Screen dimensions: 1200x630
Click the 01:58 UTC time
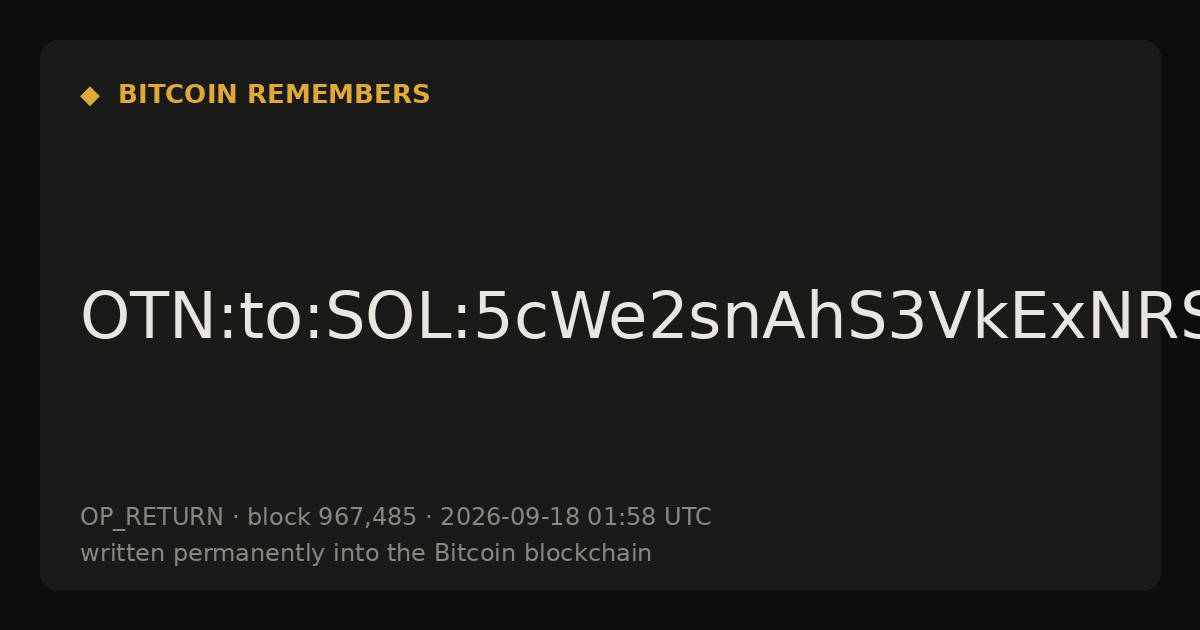pyautogui.click(x=649, y=518)
